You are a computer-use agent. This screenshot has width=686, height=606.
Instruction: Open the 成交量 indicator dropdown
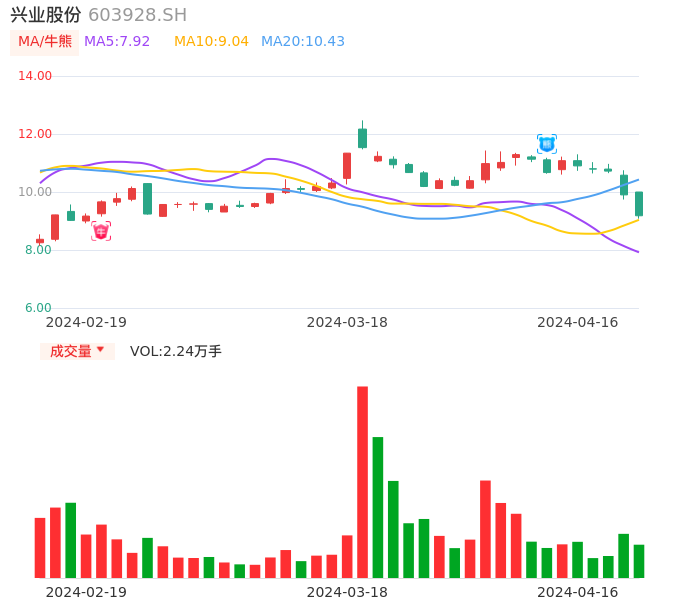77,351
